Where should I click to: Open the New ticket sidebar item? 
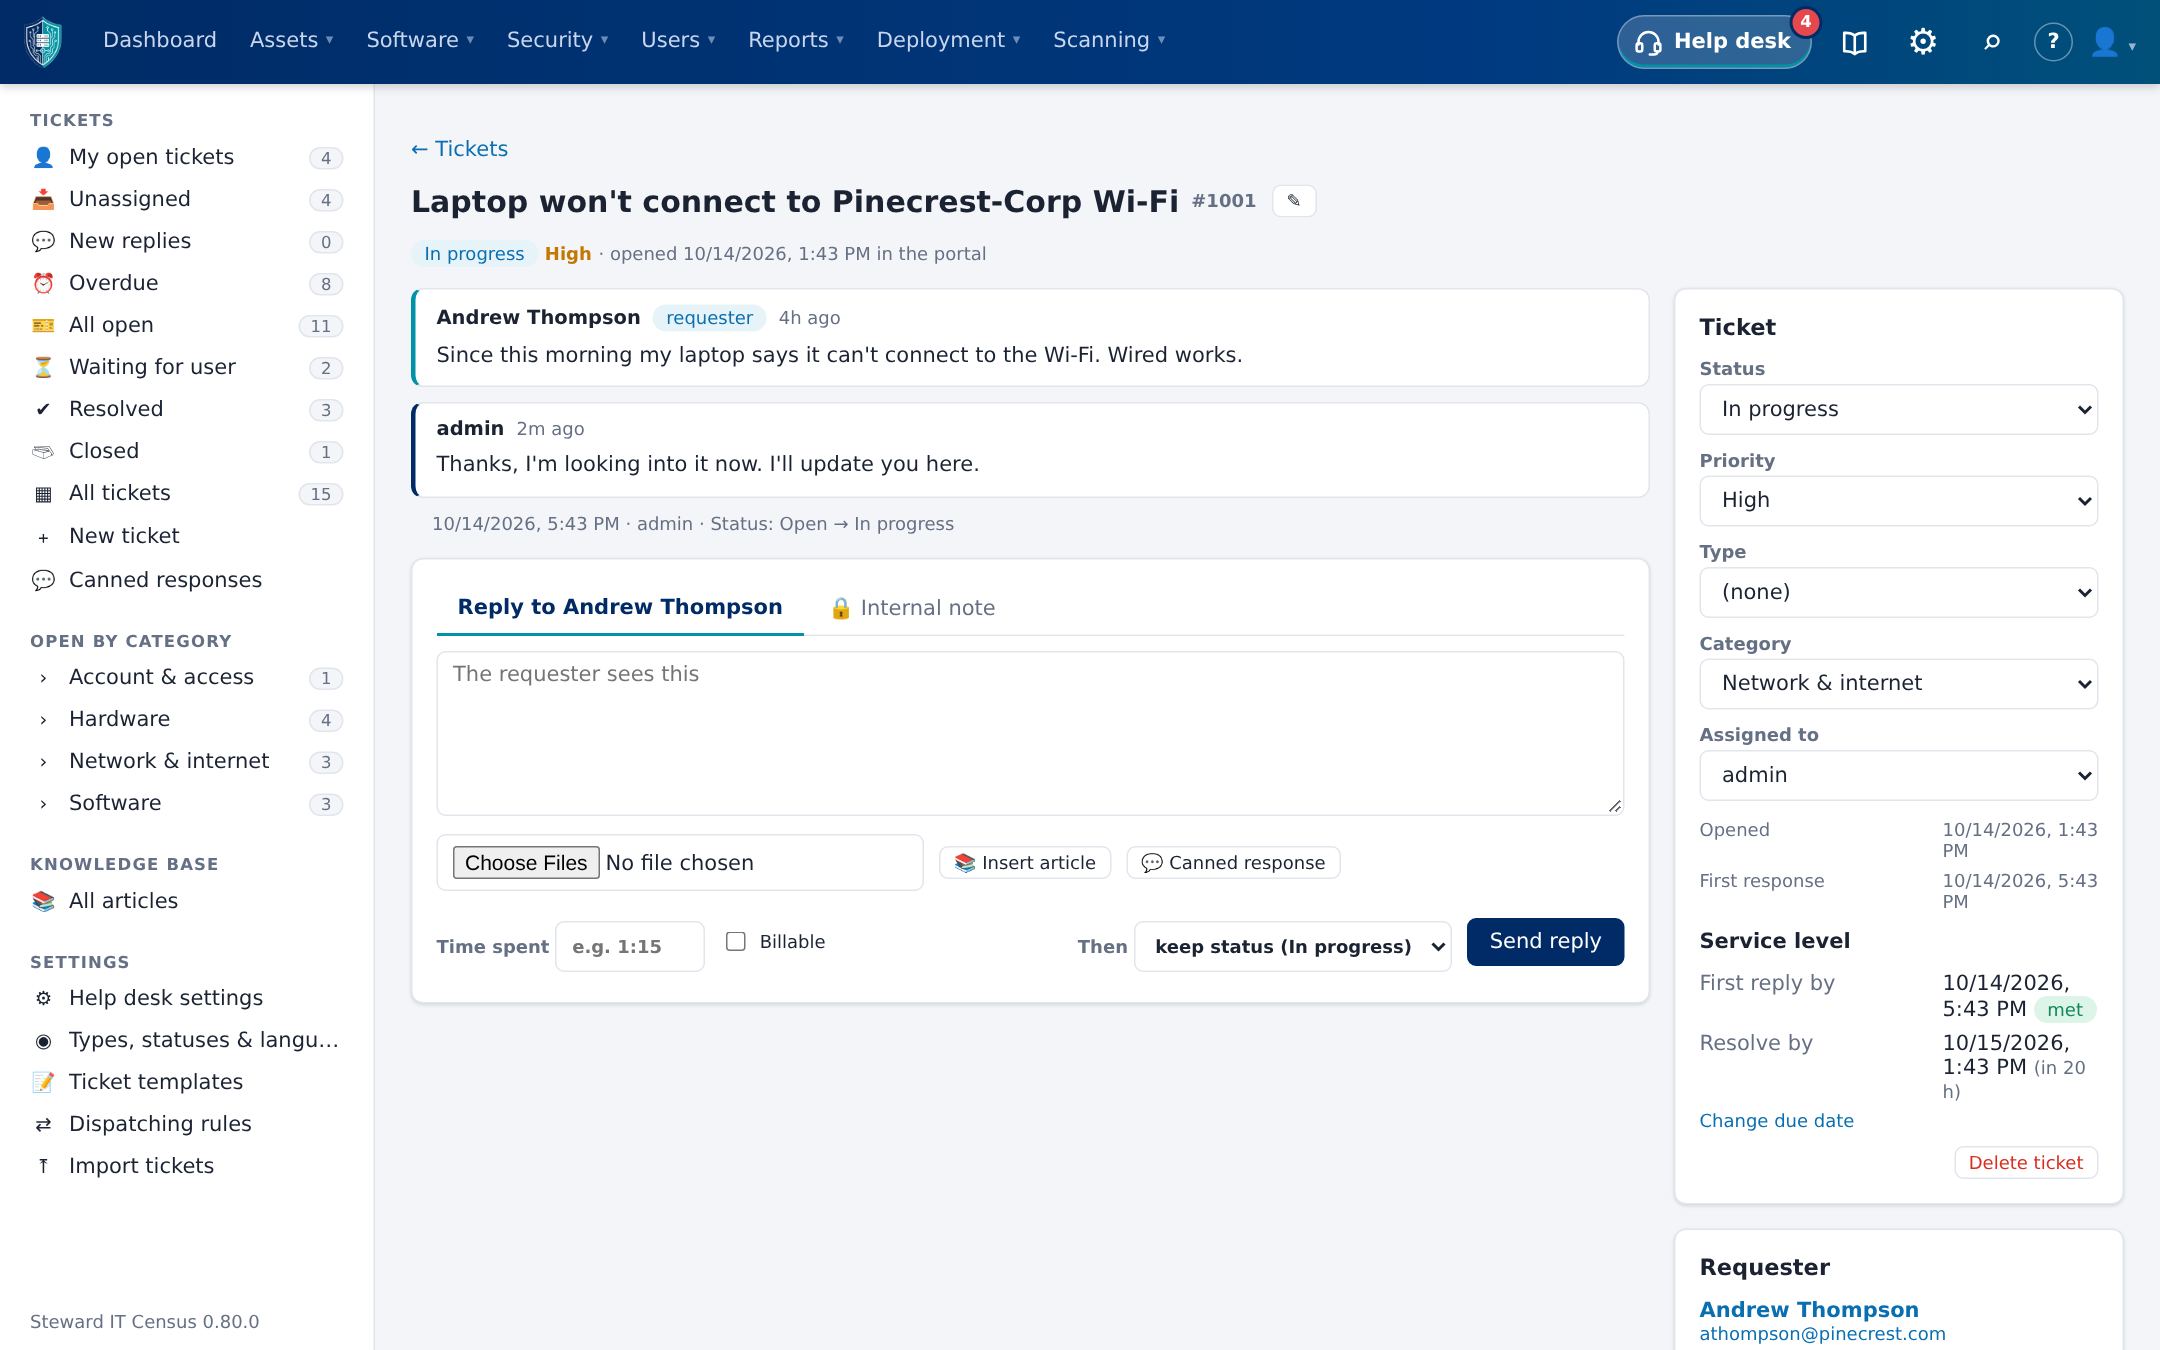(x=186, y=536)
